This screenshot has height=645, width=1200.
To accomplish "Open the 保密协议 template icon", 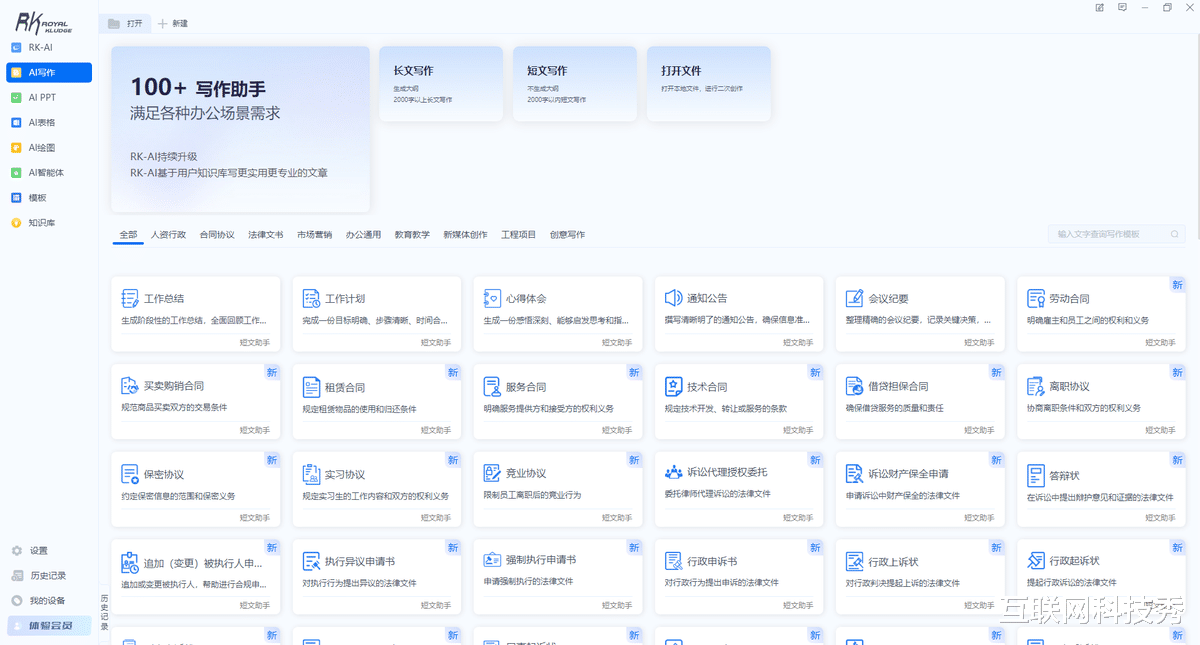I will (x=130, y=473).
